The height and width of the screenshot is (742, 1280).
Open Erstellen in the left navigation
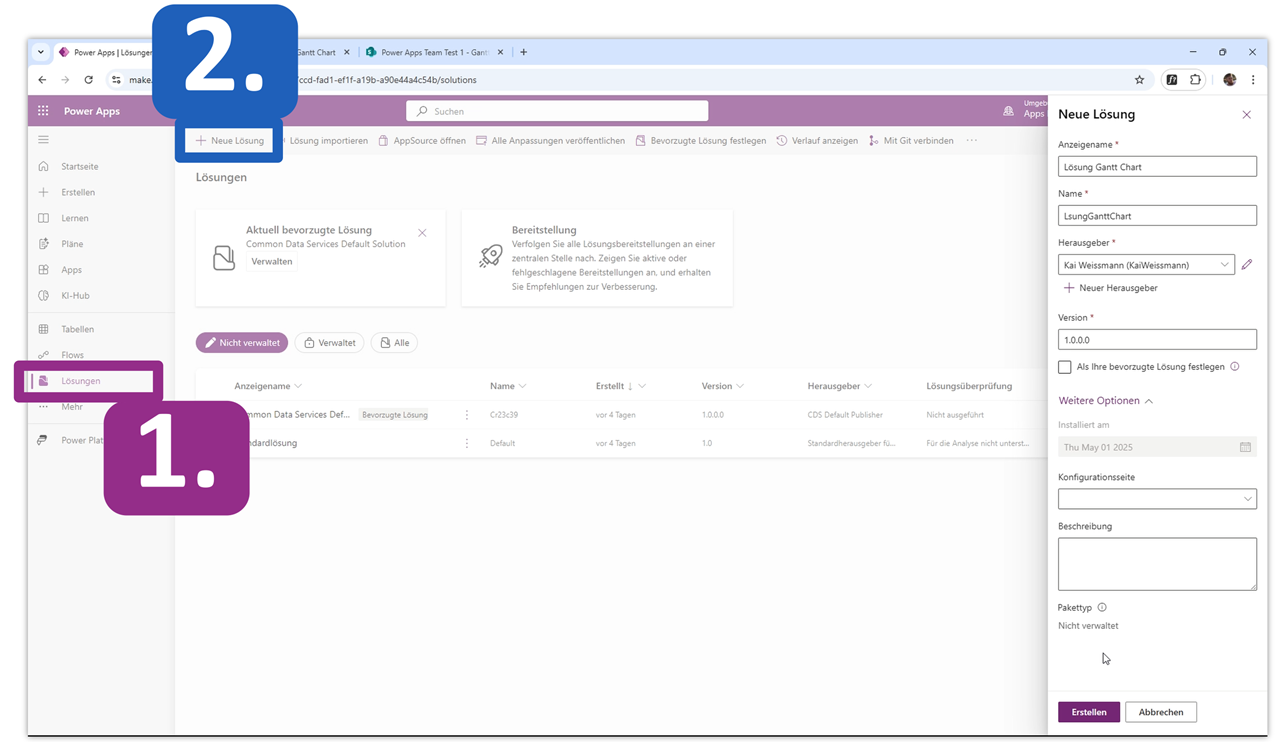click(78, 192)
